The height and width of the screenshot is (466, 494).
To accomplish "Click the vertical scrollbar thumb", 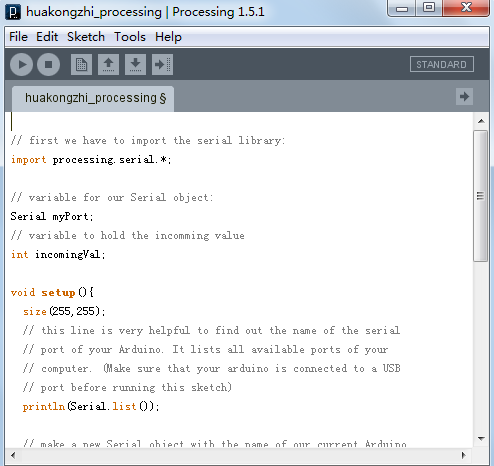I will click(x=480, y=196).
